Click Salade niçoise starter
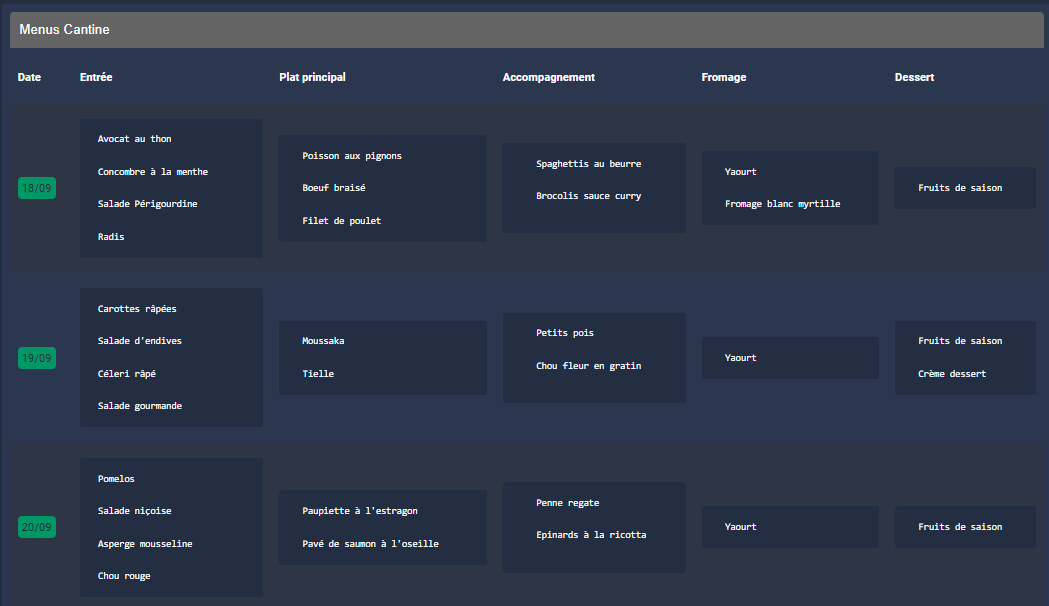1049x606 pixels. tap(134, 511)
